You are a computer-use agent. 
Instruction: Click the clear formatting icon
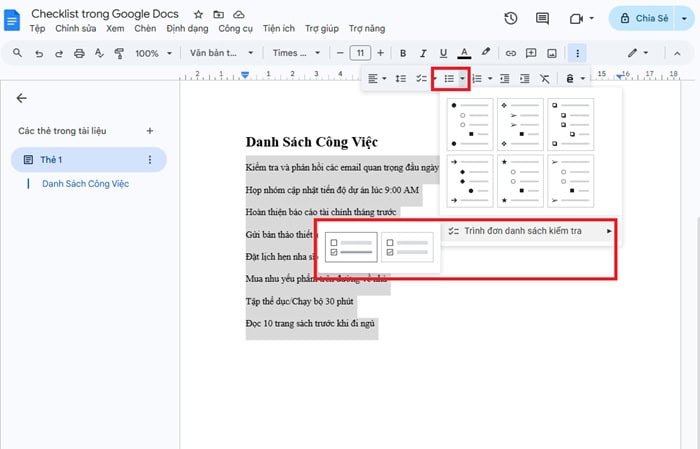[544, 78]
